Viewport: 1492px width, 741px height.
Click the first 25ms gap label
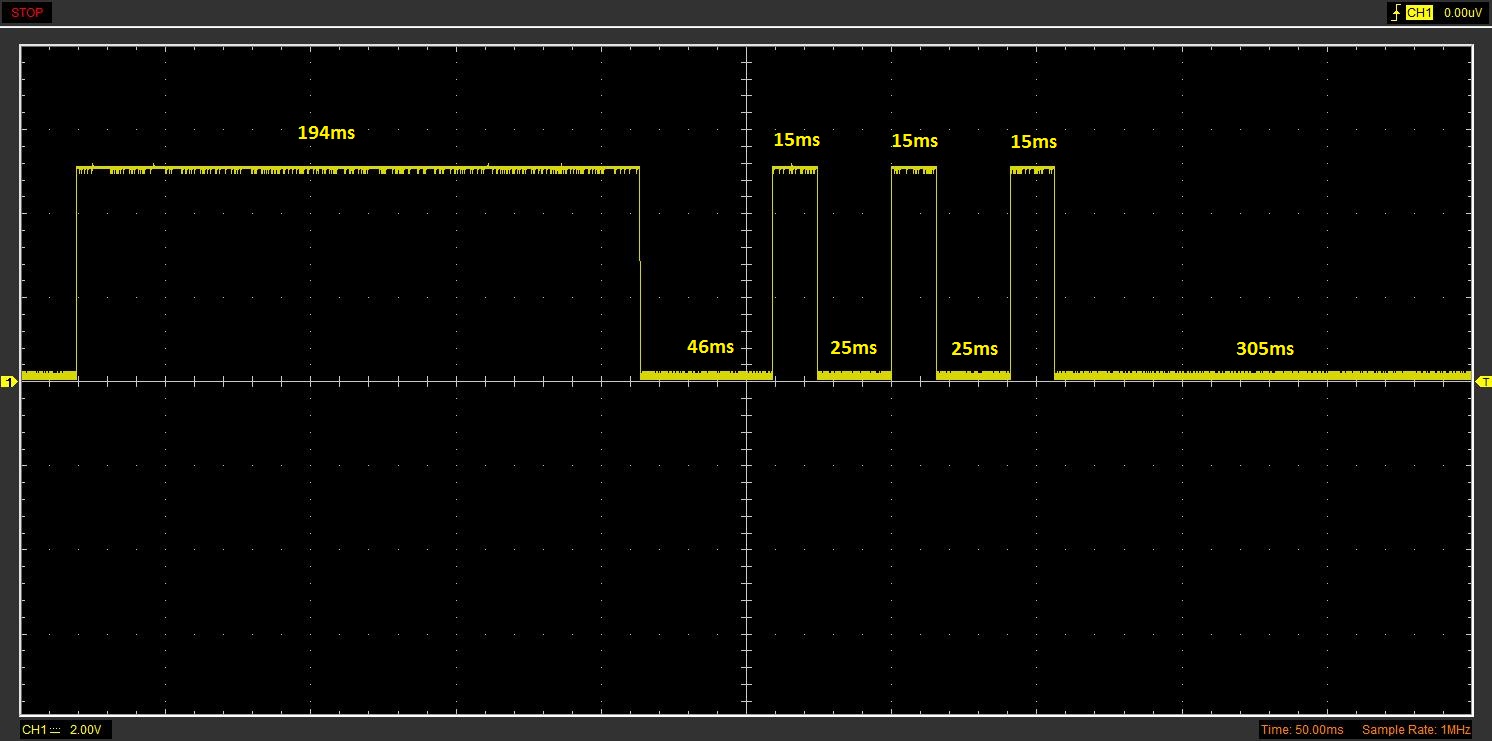tap(853, 348)
